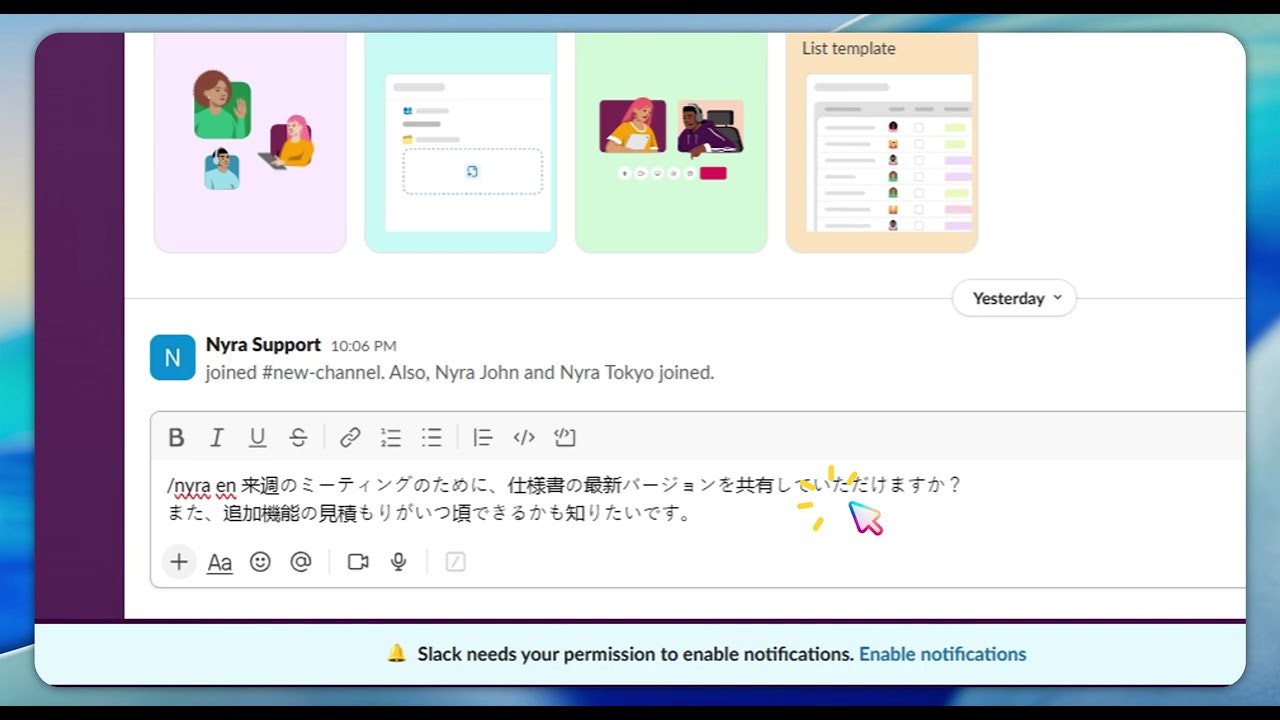Click the Nyra Support avatar
Viewport: 1280px width, 720px height.
[172, 358]
